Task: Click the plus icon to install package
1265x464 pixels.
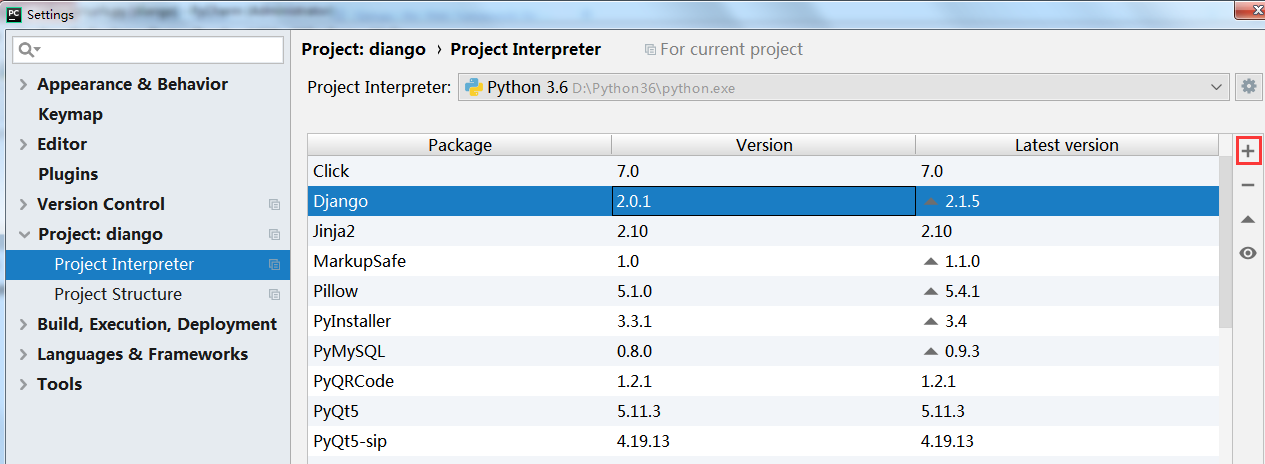Action: [x=1248, y=151]
